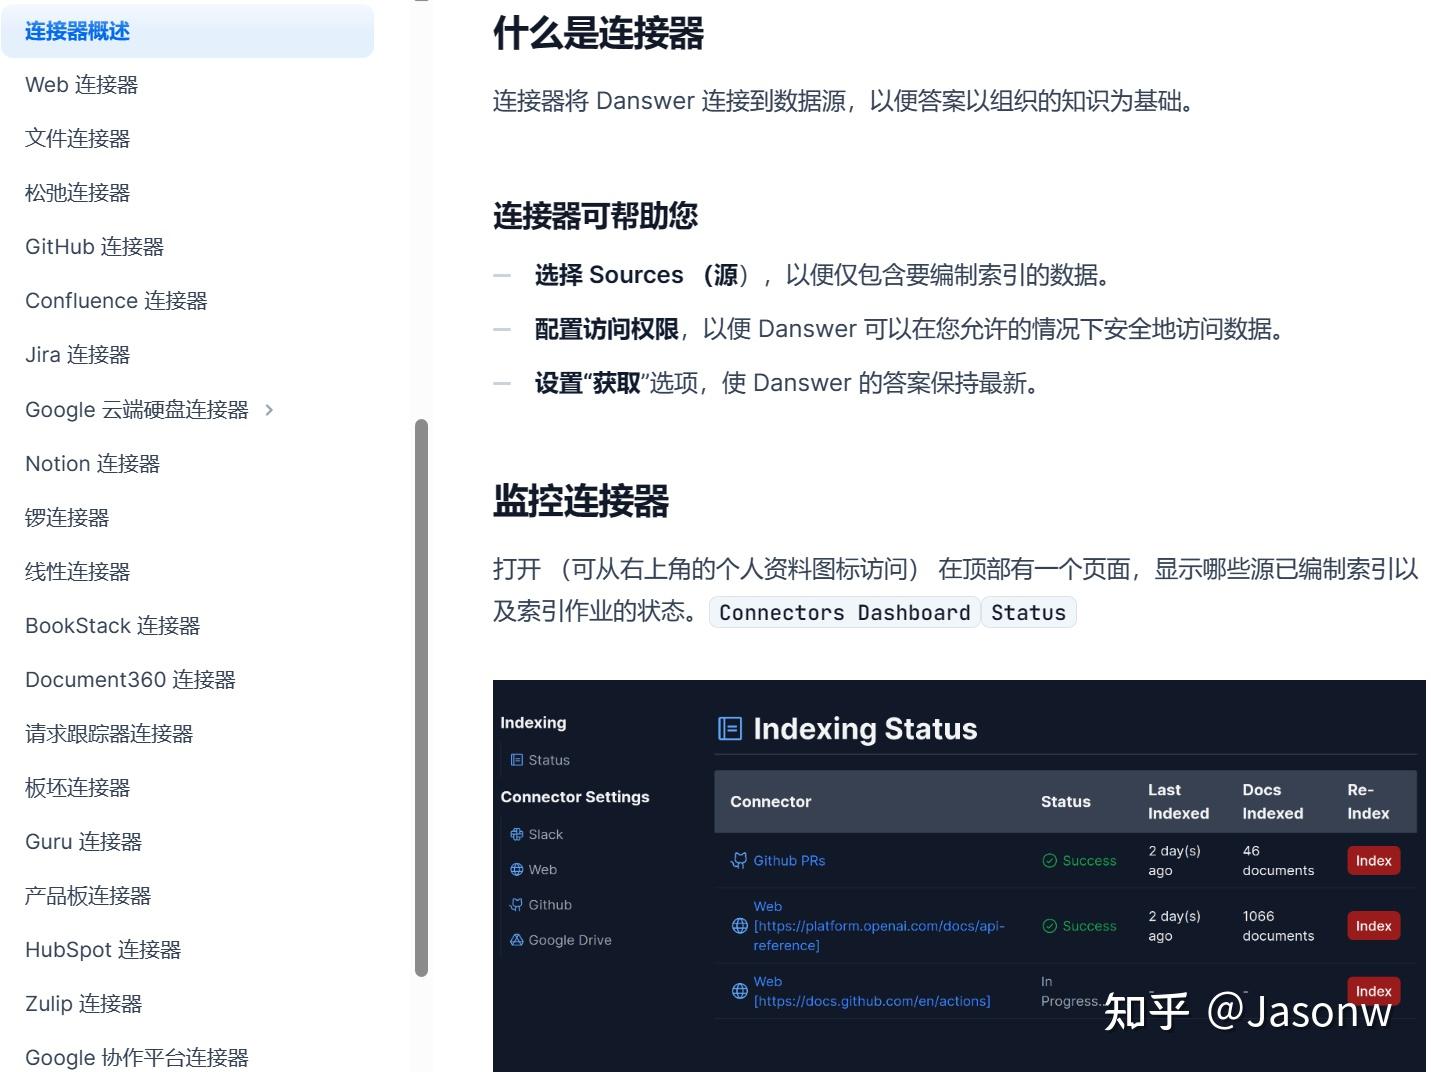Viewport: 1431px width, 1072px height.
Task: Click globe icon of docs.github.com connector
Action: pyautogui.click(x=740, y=991)
